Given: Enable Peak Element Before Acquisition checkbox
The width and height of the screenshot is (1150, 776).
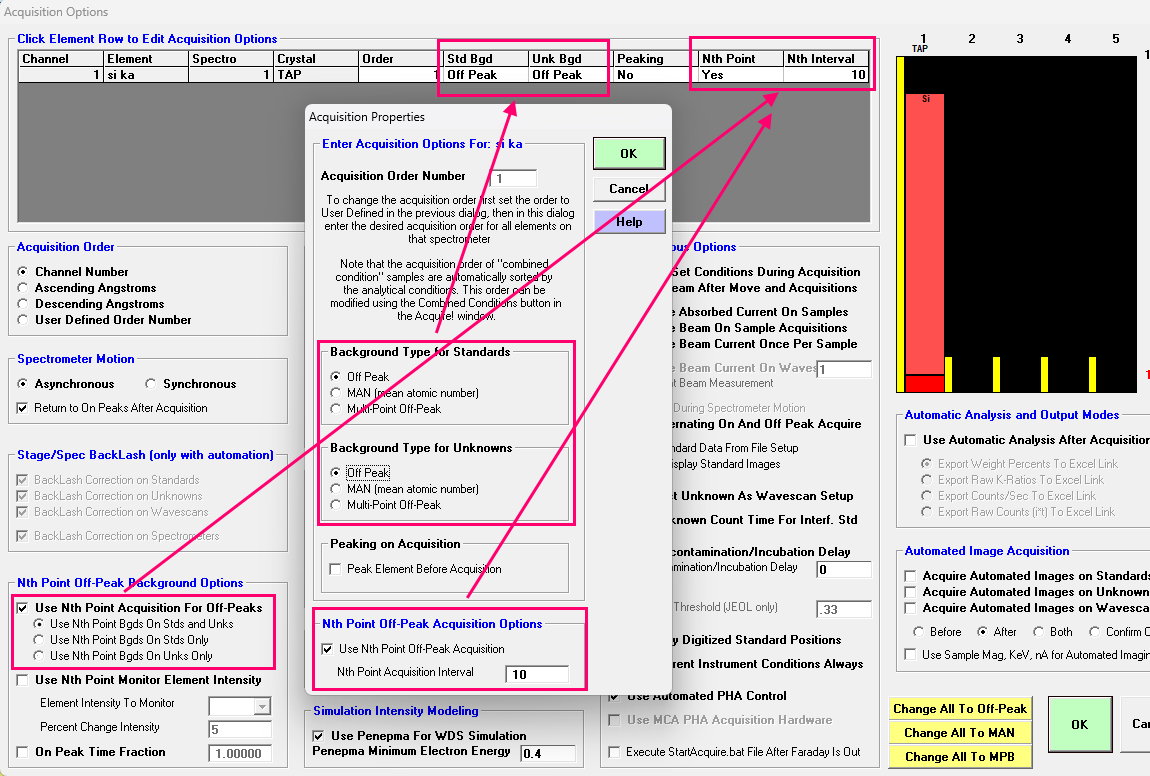Looking at the screenshot, I should [337, 569].
